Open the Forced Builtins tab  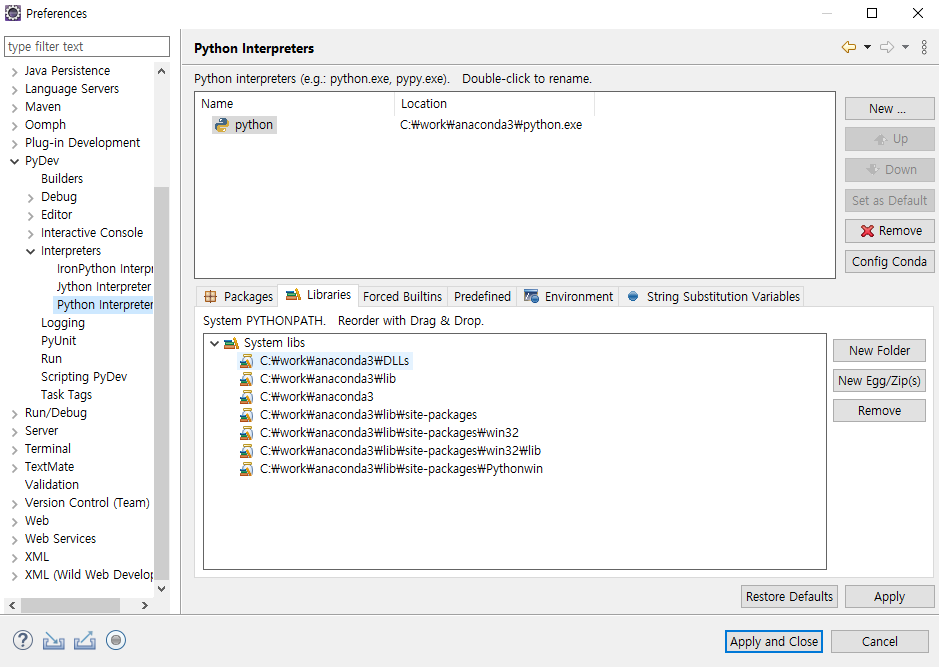pos(402,296)
